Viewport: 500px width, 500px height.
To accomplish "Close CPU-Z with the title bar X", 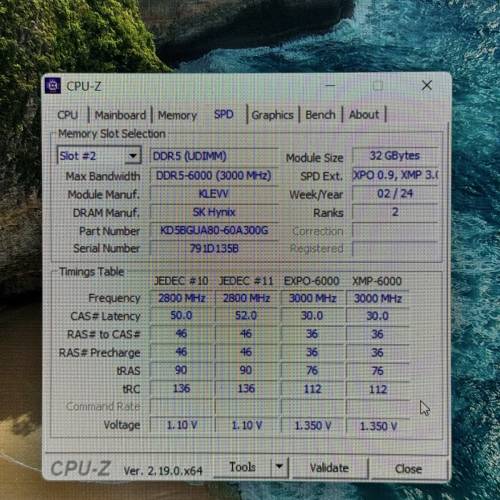I will click(x=427, y=85).
